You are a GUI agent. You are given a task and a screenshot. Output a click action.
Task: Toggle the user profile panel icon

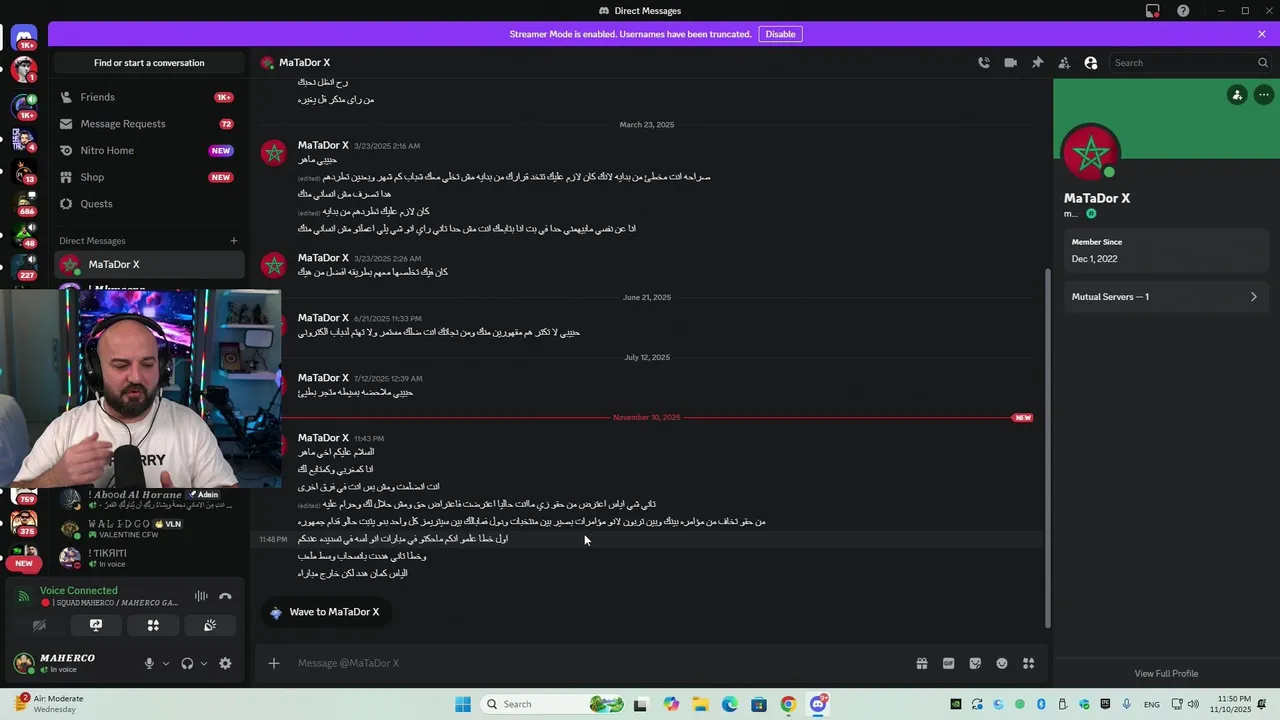coord(1091,63)
